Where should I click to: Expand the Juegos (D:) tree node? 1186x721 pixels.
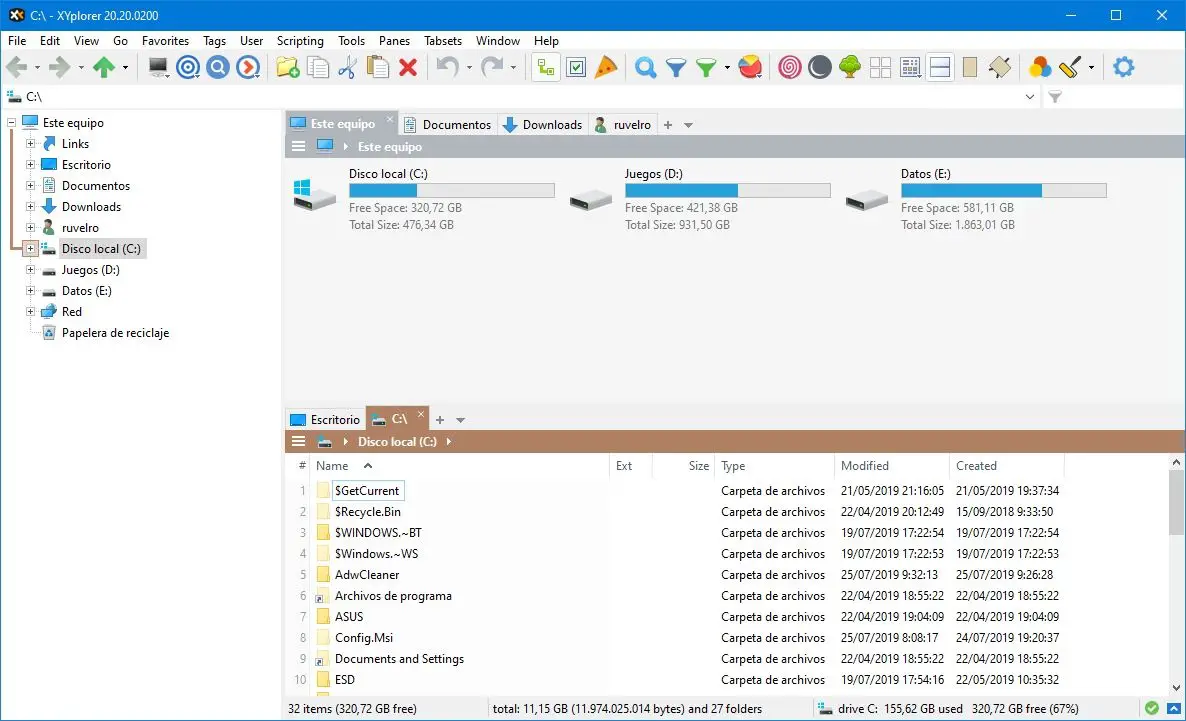click(30, 269)
